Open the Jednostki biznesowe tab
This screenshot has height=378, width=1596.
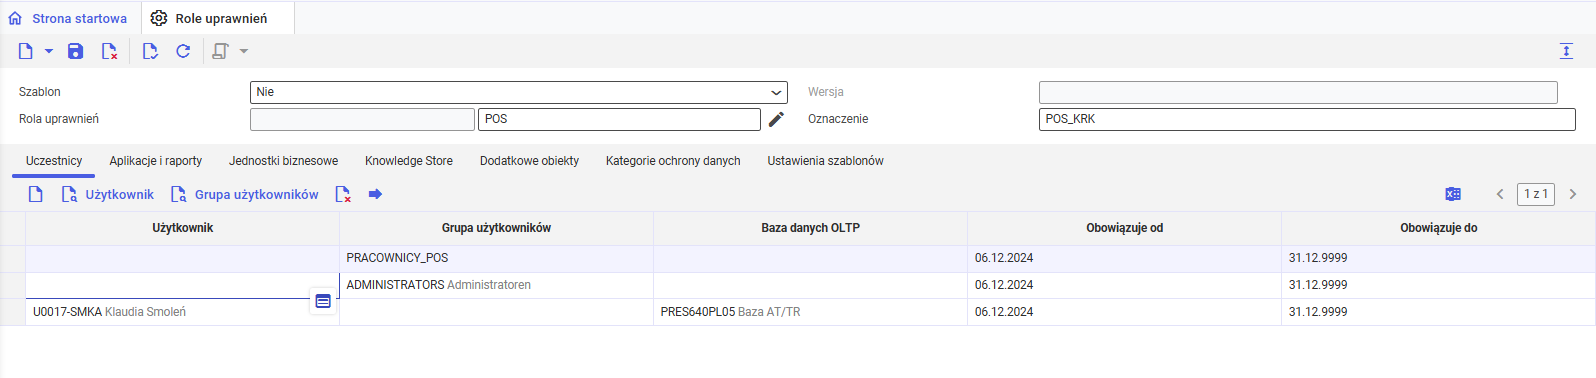[283, 161]
